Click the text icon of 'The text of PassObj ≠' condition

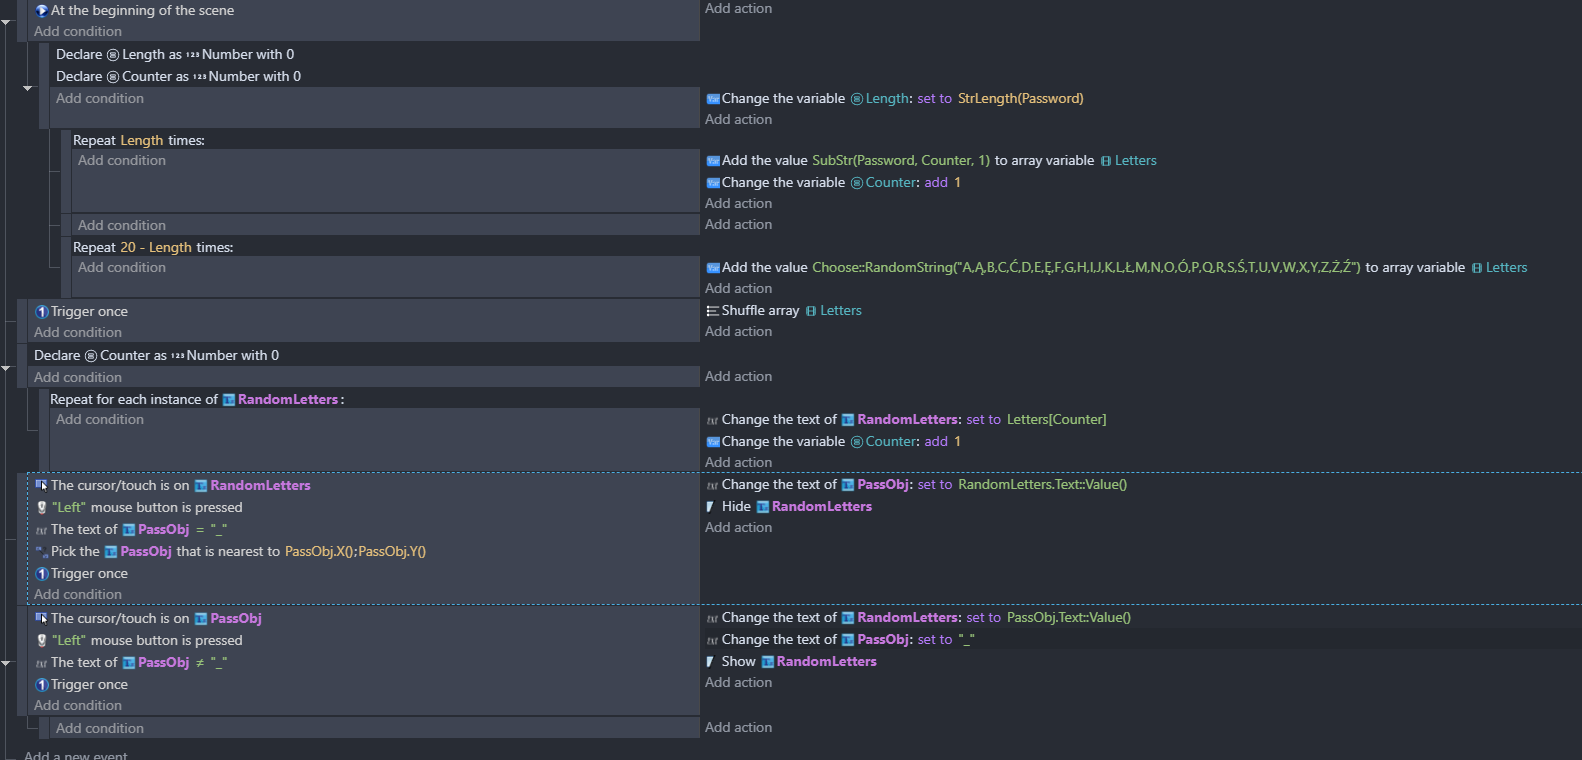click(x=41, y=663)
